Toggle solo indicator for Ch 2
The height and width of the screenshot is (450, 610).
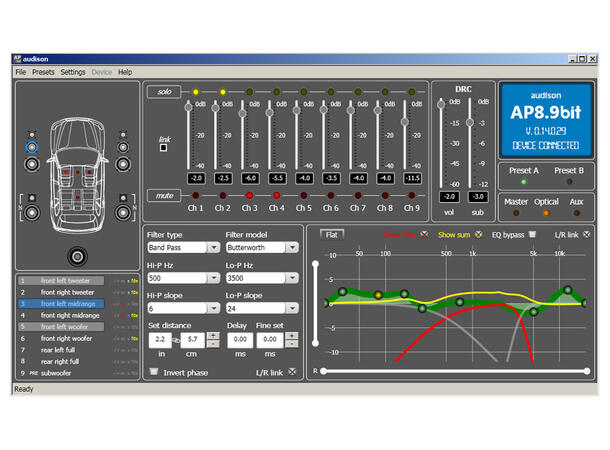pos(223,92)
